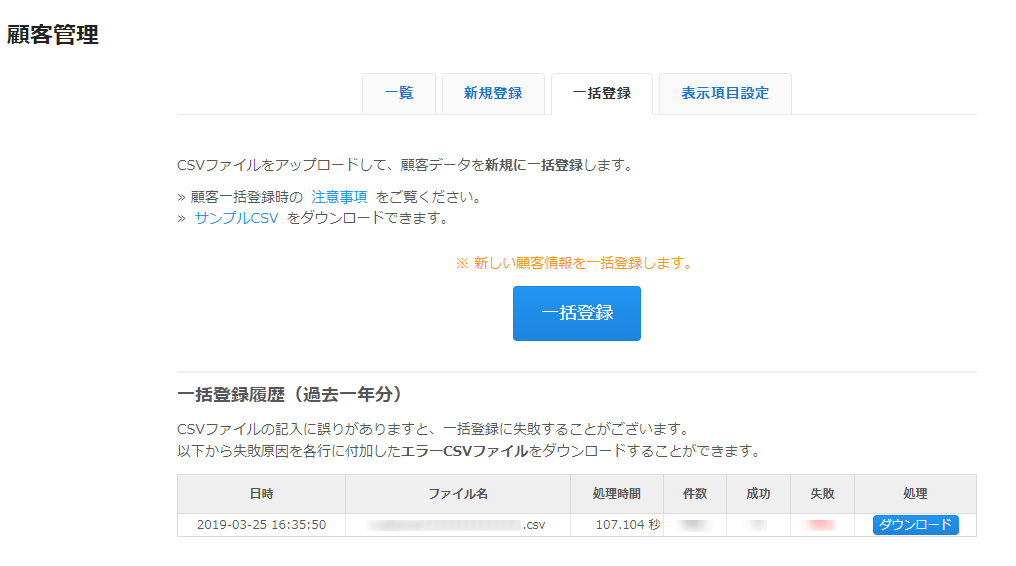The height and width of the screenshot is (566, 1016).
Task: Click the 件数 column header
Action: pyautogui.click(x=695, y=494)
